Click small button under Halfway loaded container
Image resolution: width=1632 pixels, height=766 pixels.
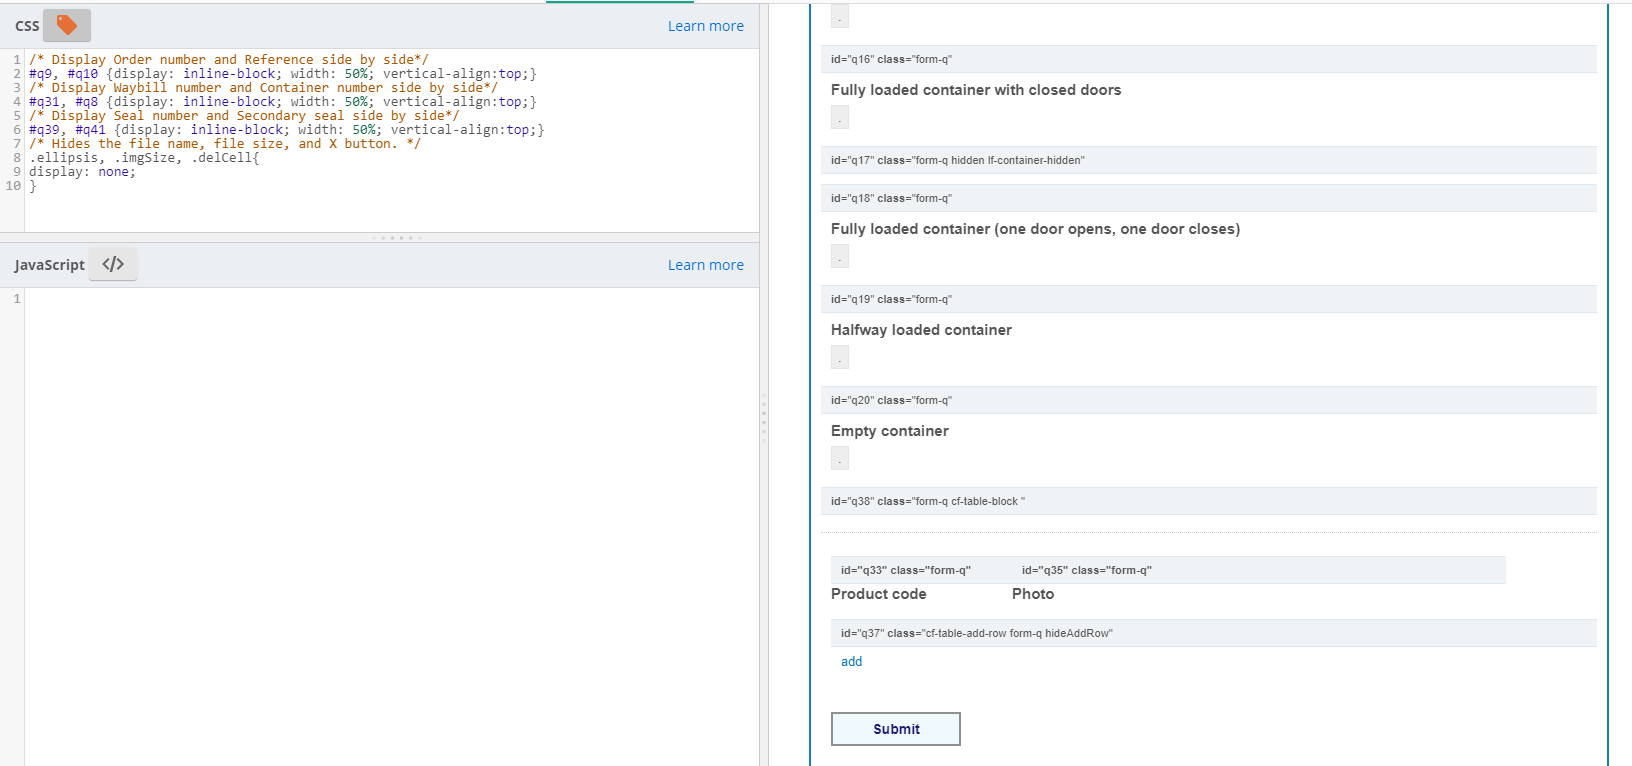pos(840,358)
